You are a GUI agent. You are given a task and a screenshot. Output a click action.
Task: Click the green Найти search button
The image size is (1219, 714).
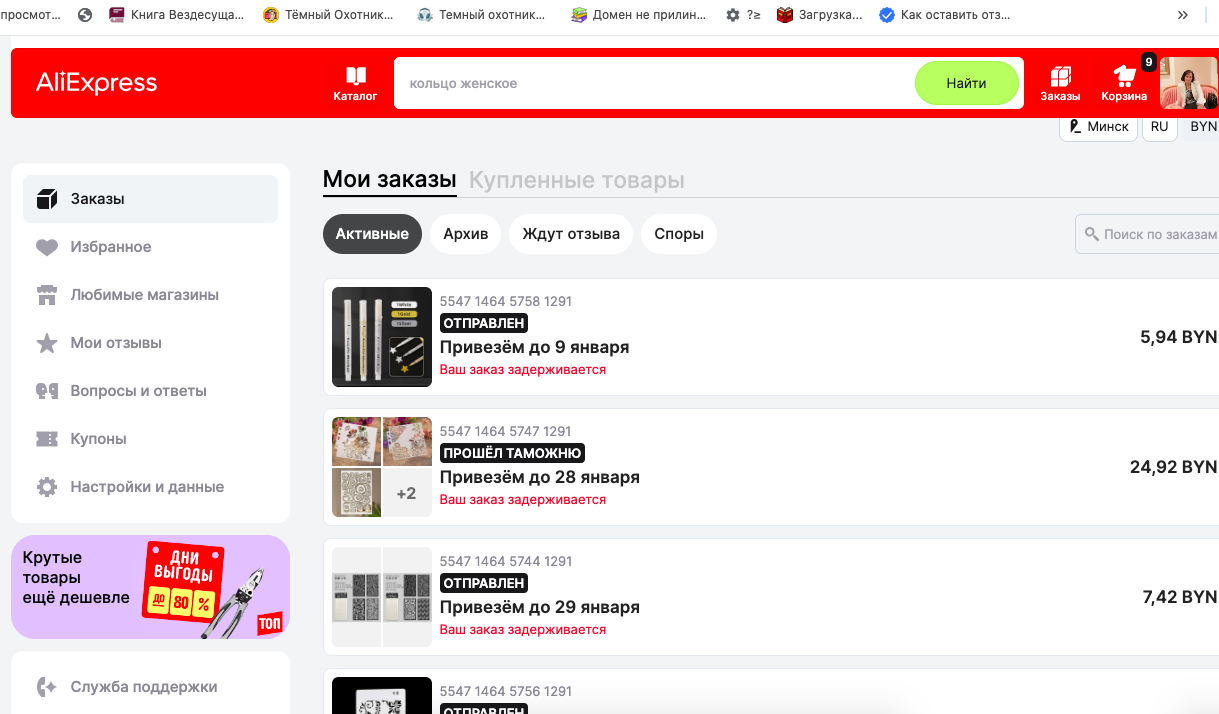click(x=966, y=83)
